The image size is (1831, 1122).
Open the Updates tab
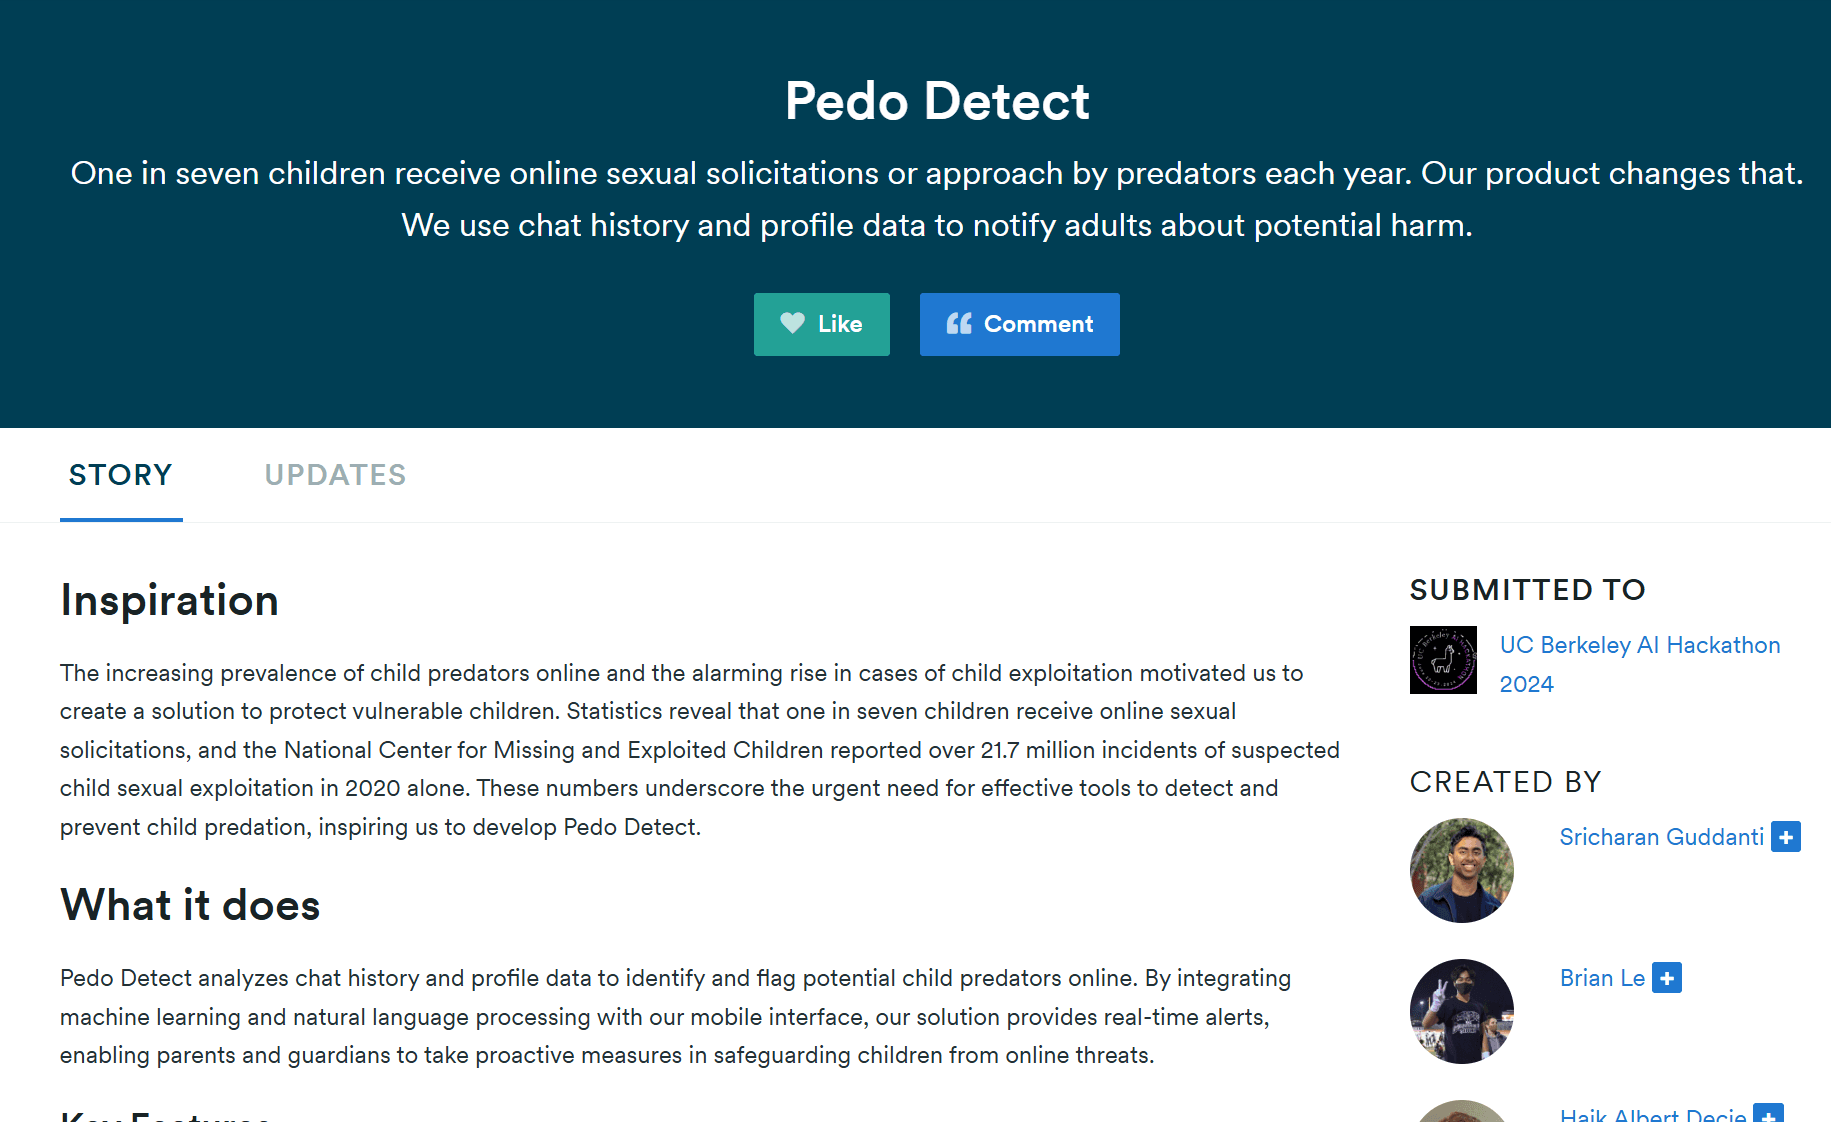335,475
